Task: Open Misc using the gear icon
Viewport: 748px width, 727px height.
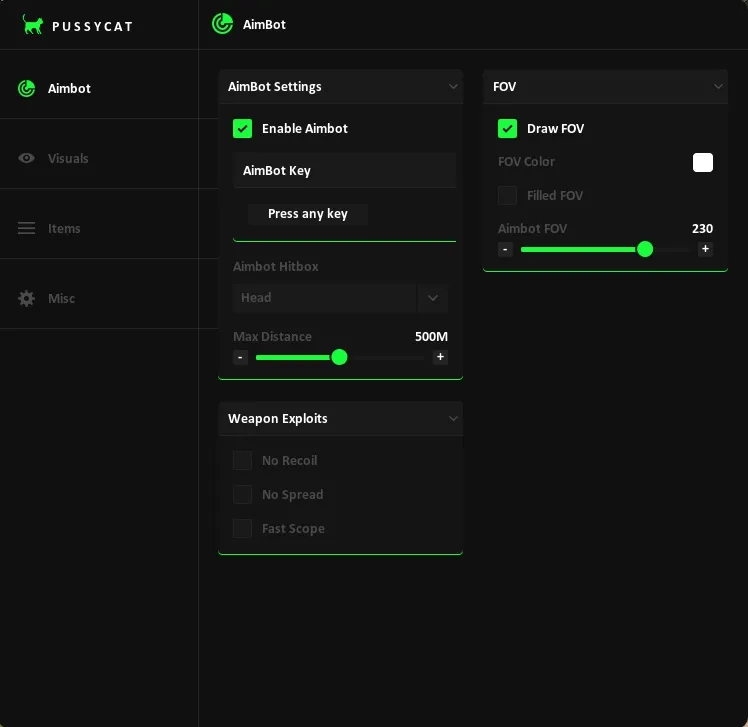Action: coord(27,298)
